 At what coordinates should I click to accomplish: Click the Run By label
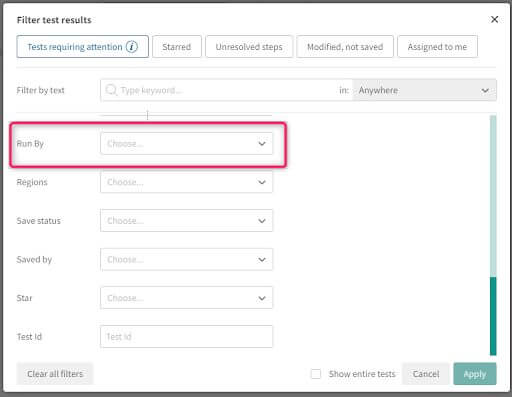30,144
